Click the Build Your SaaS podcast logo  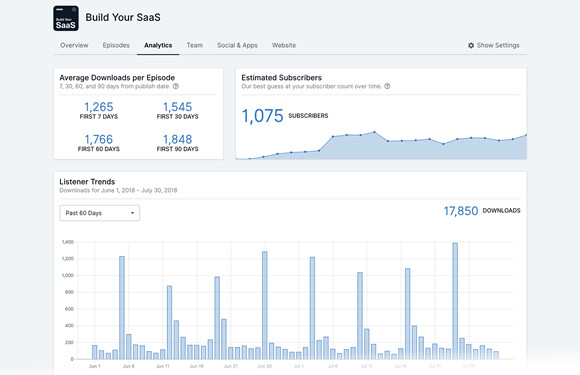[66, 18]
